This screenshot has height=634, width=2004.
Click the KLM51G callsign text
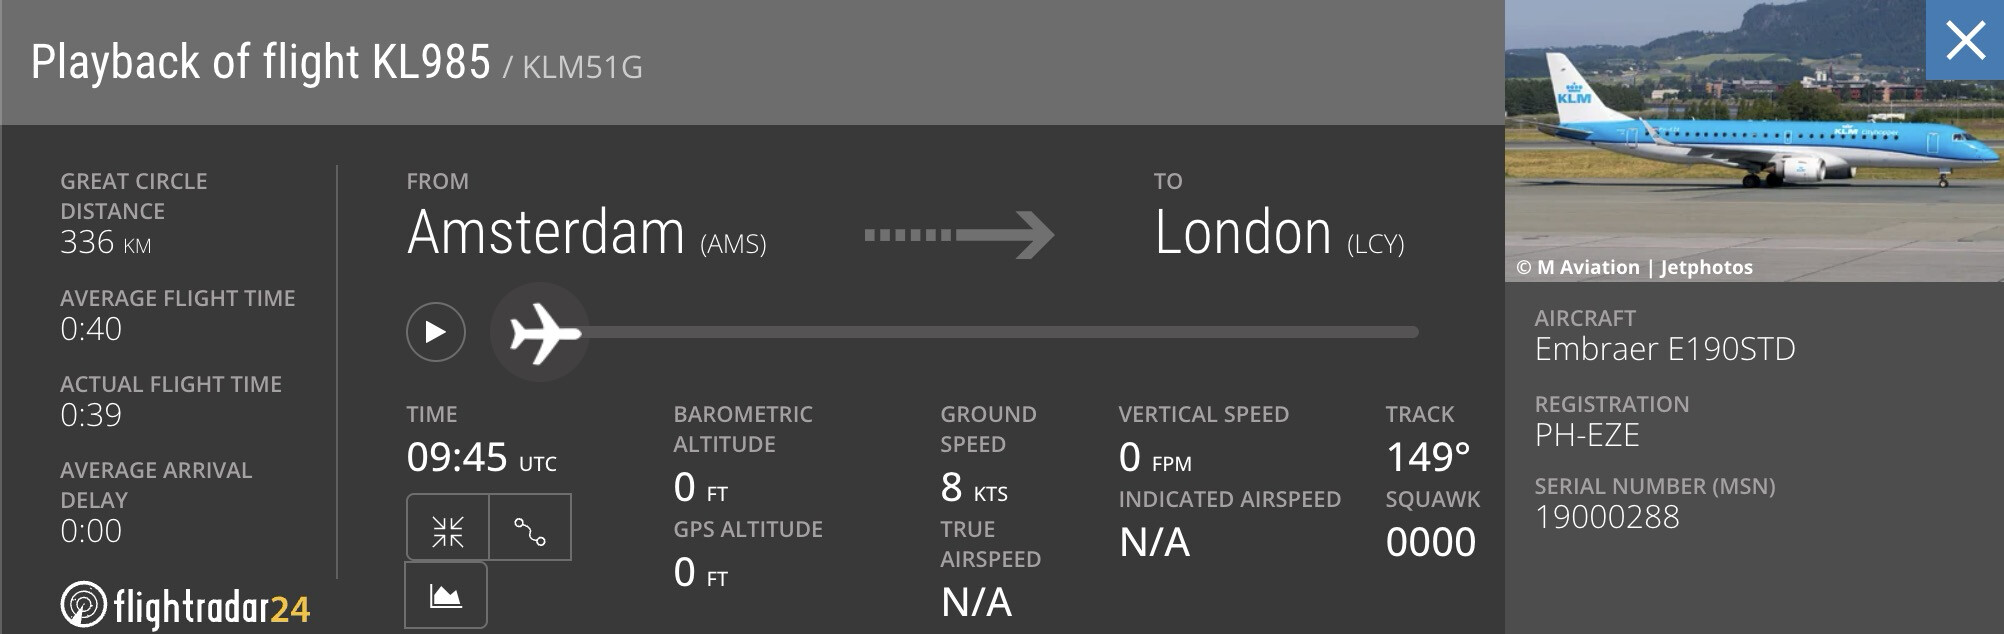pyautogui.click(x=582, y=67)
